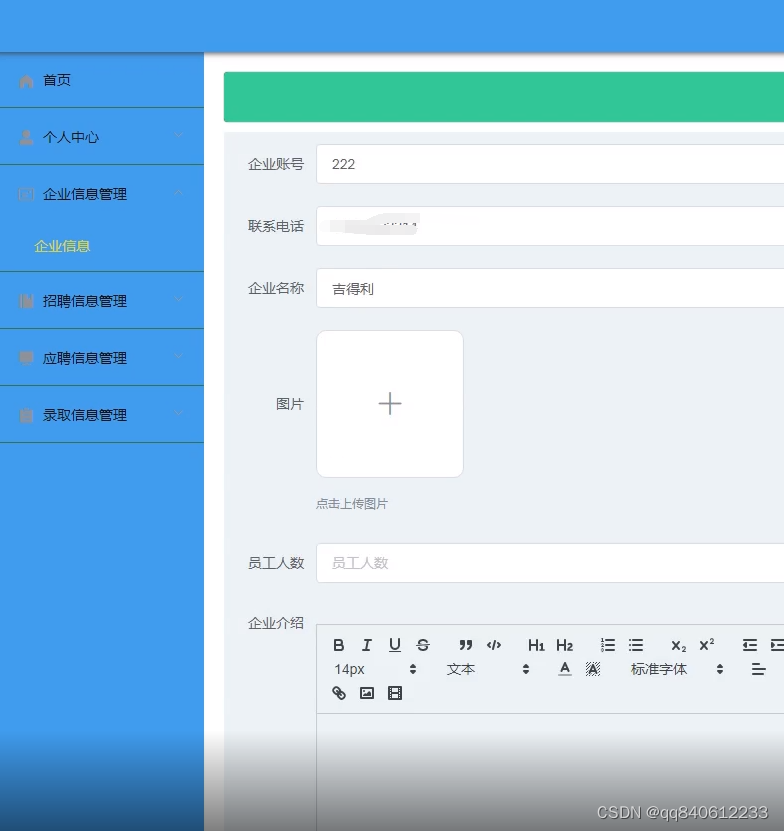
Task: Open the 企业信息 submenu link
Action: click(x=62, y=246)
